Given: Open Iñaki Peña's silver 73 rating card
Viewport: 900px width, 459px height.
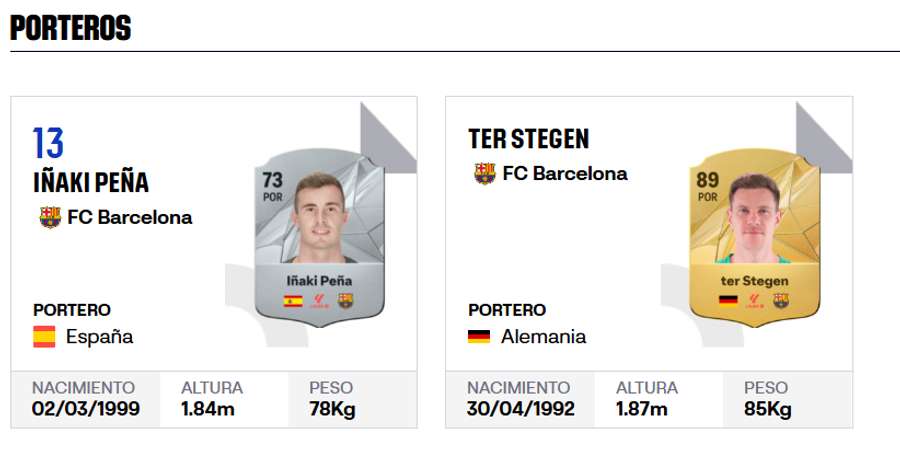Looking at the screenshot, I should click(x=320, y=238).
